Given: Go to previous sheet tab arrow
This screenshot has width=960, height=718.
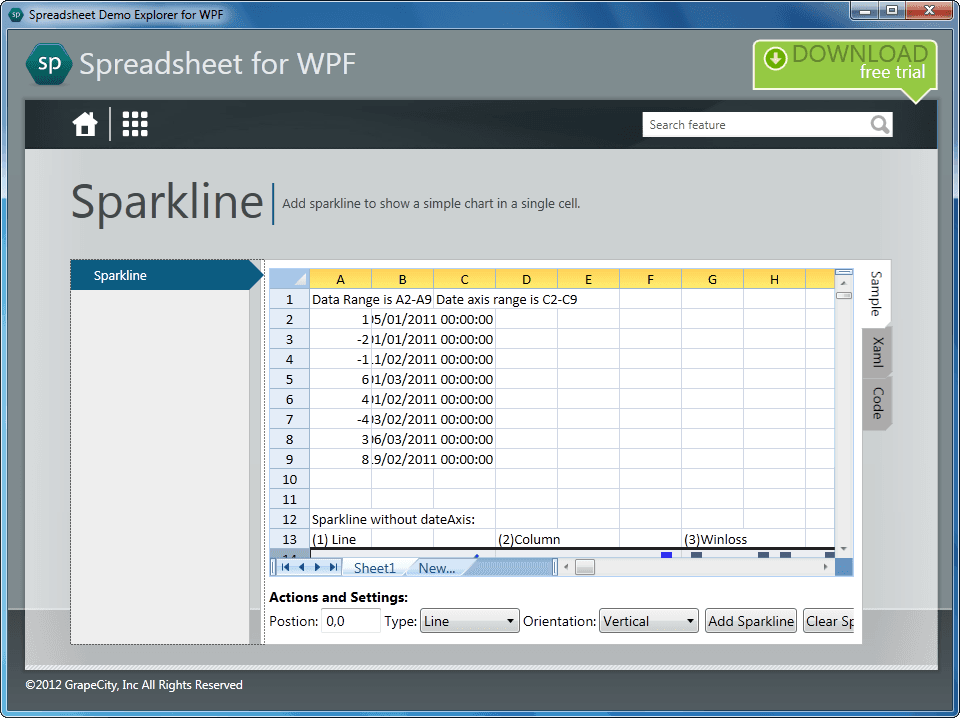Looking at the screenshot, I should [301, 567].
